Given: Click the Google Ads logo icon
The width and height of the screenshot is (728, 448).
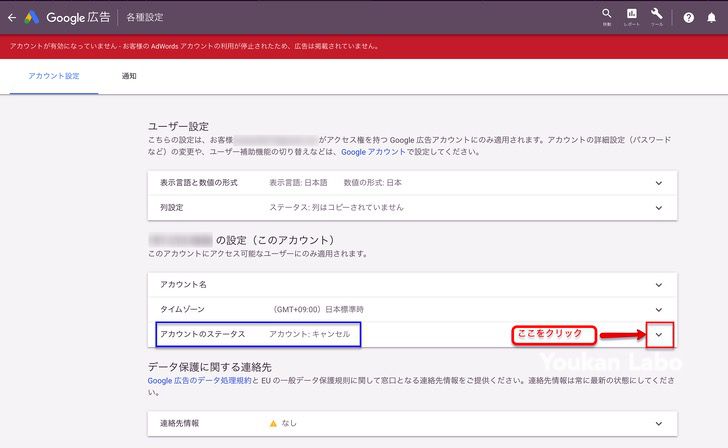Looking at the screenshot, I should point(32,18).
